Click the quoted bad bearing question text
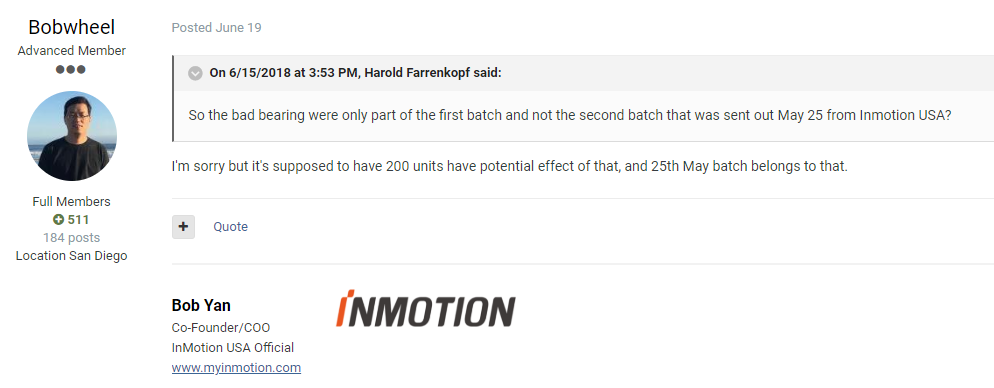This screenshot has height=388, width=994. pyautogui.click(x=570, y=117)
